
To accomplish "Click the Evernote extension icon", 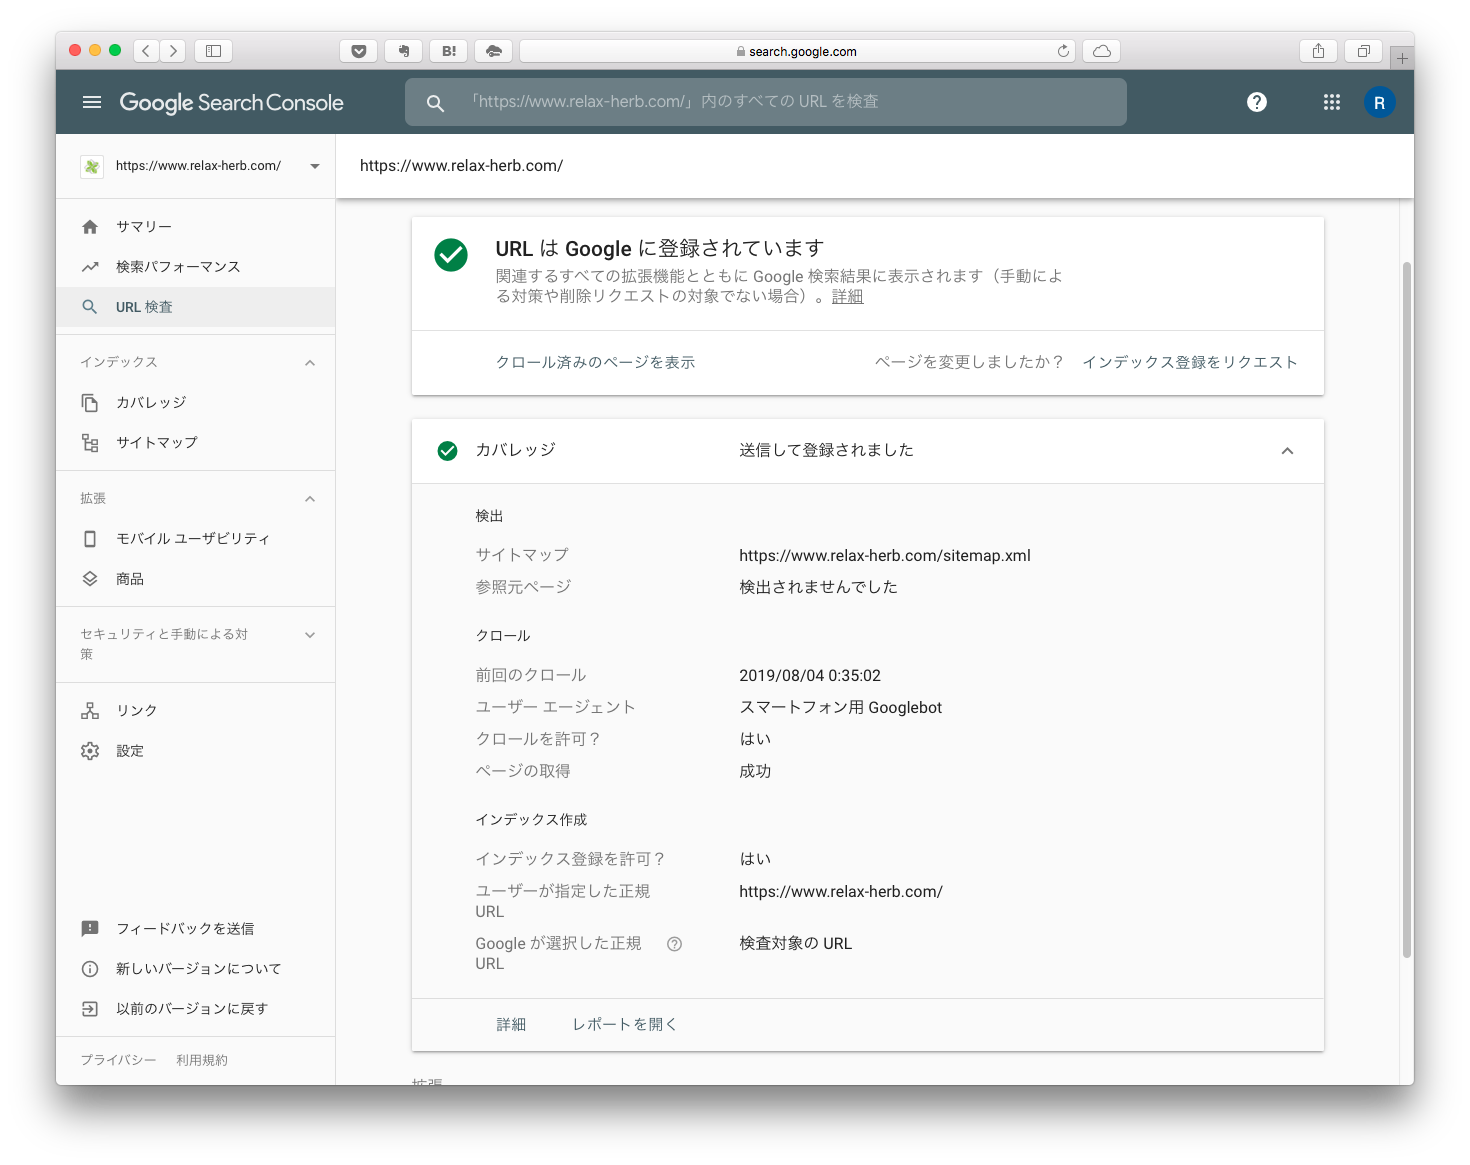I will click(404, 51).
